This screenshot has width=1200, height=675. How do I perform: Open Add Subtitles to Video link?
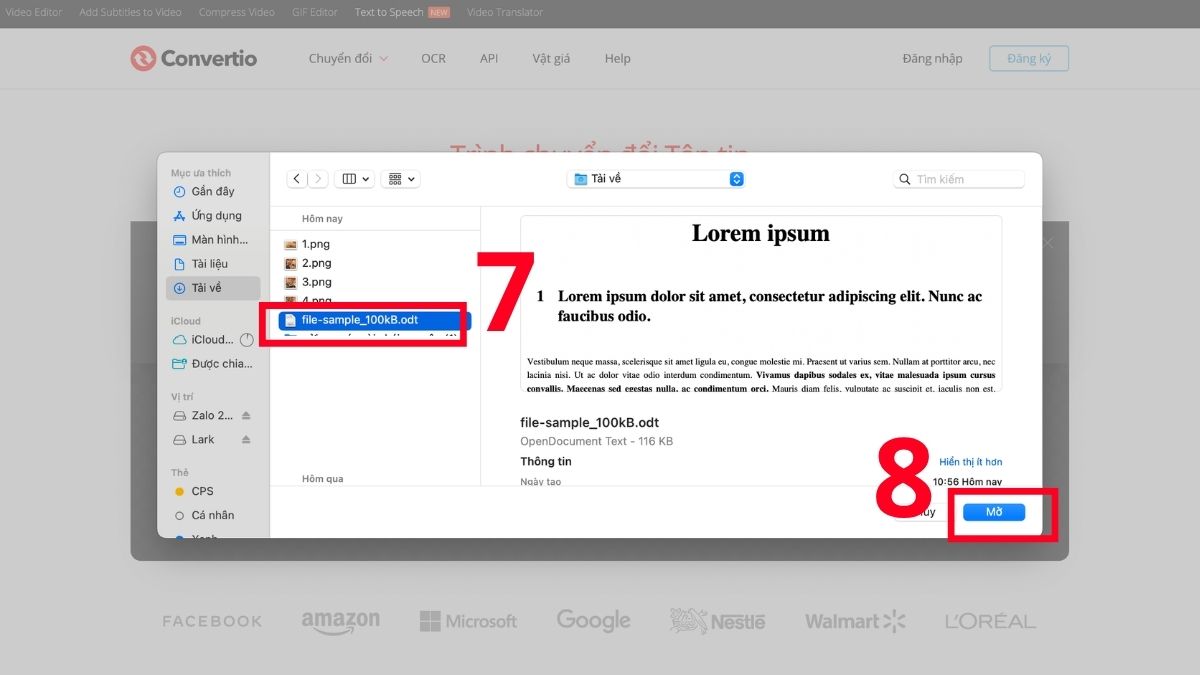(130, 12)
